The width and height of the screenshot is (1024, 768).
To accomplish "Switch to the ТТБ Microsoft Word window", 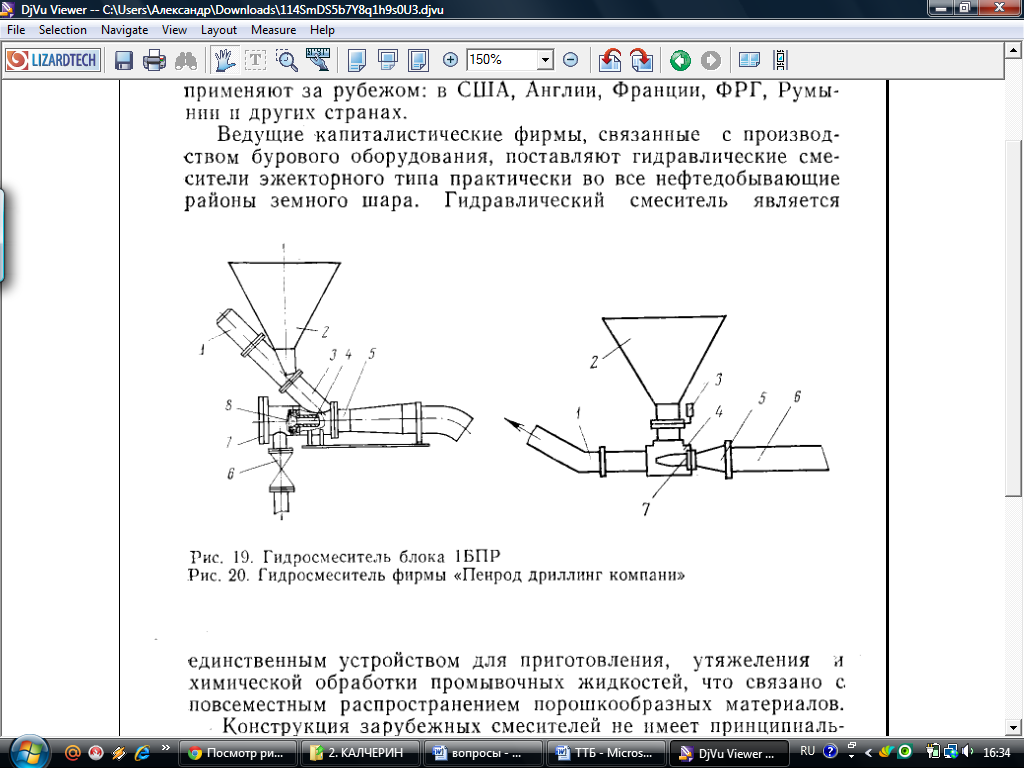I will pyautogui.click(x=606, y=753).
